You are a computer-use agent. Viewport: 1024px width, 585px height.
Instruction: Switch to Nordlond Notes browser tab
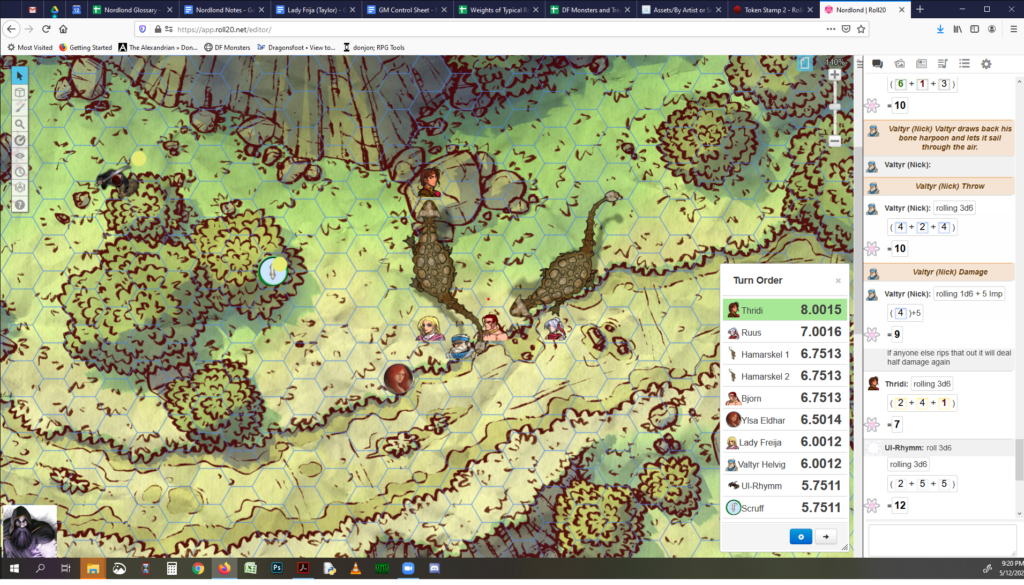click(x=224, y=10)
